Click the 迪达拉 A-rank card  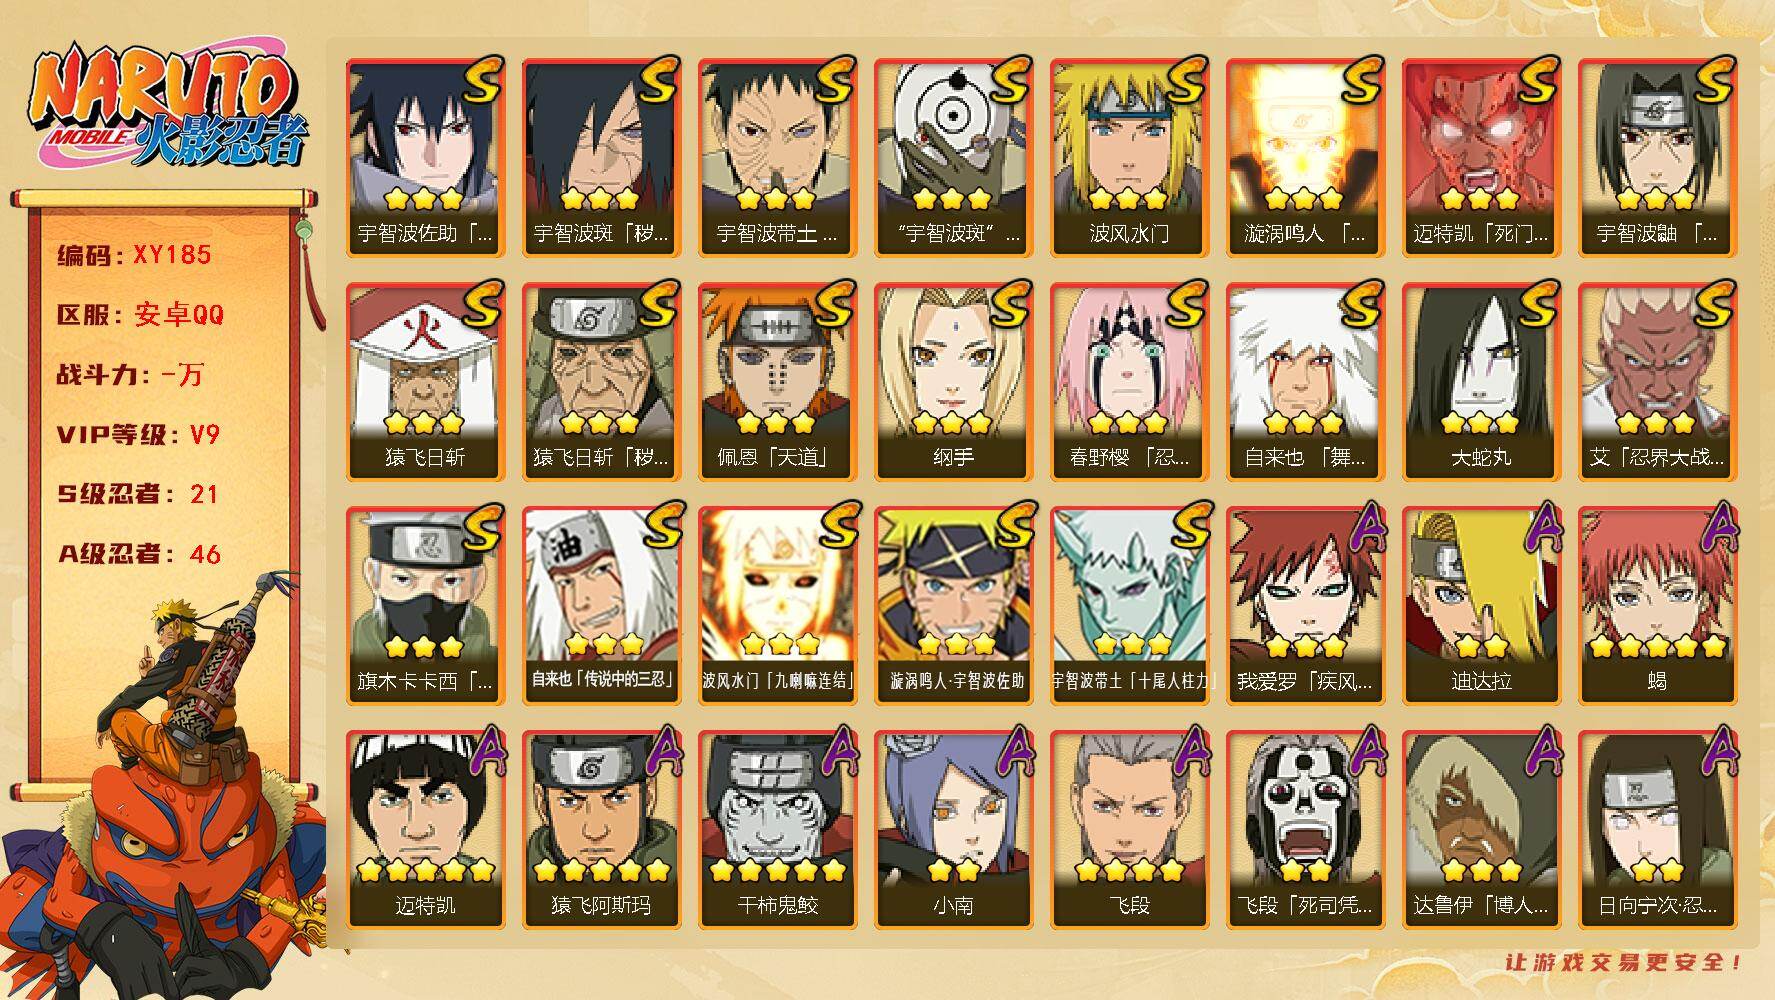coord(1481,606)
